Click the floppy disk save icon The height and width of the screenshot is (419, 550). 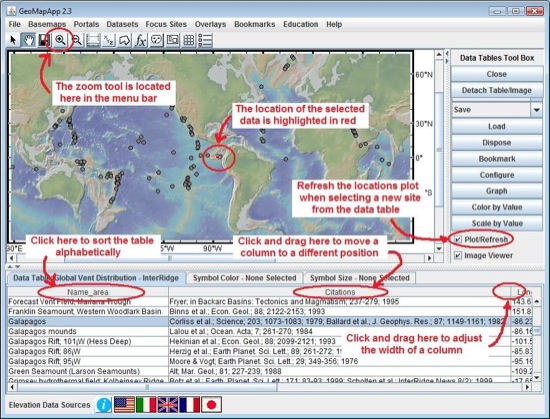tap(44, 40)
